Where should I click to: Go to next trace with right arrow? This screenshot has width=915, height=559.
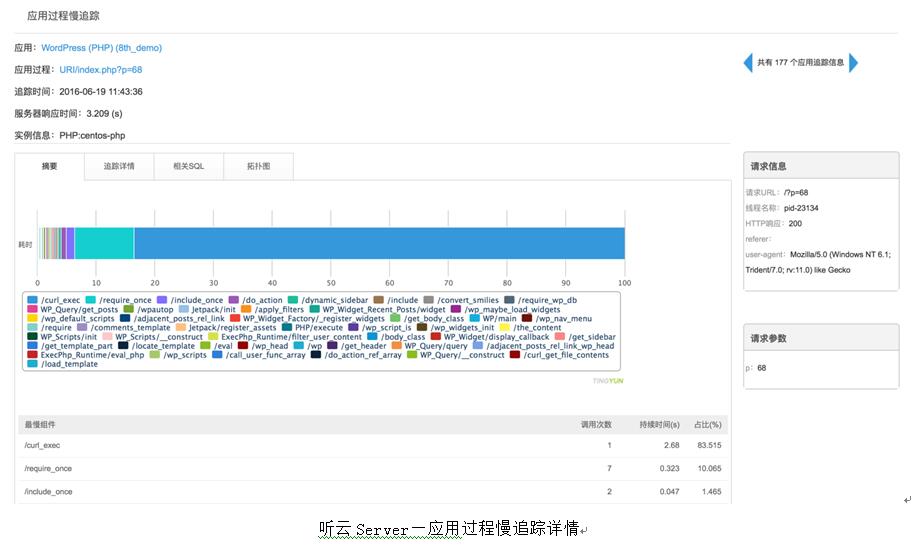coord(853,62)
